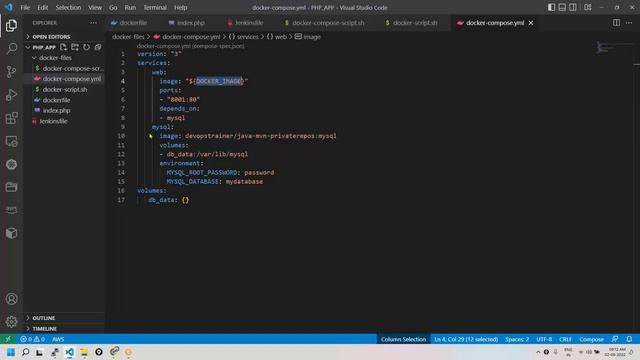The image size is (640, 360).
Task: Open File Explorer from taskbar
Action: coord(84,352)
